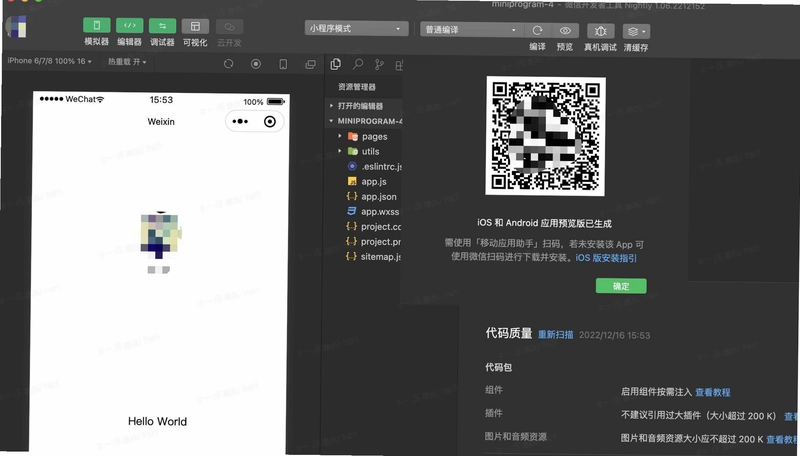Image resolution: width=800 pixels, height=456 pixels.
Task: Open the app.js file
Action: [367, 181]
